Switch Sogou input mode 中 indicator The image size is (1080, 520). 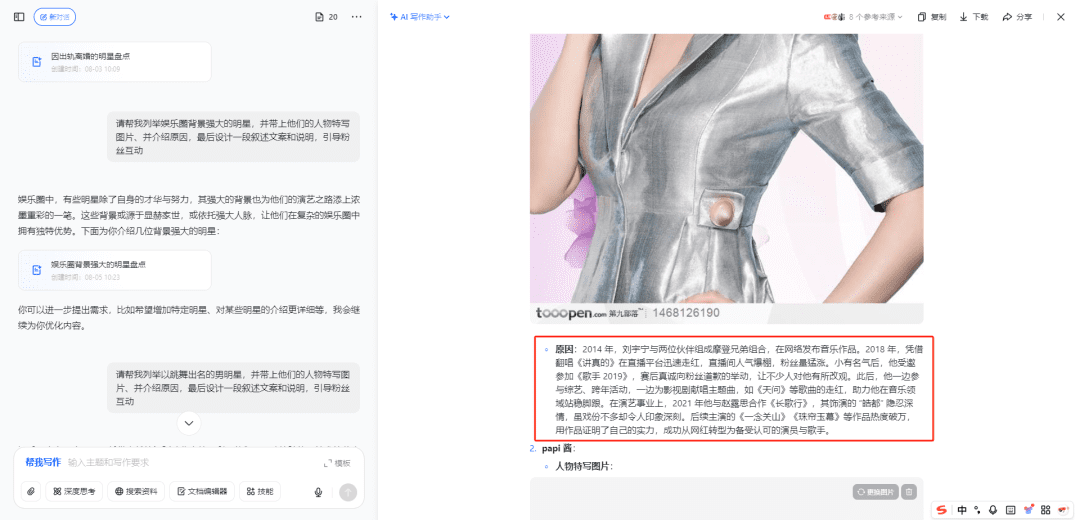[962, 510]
